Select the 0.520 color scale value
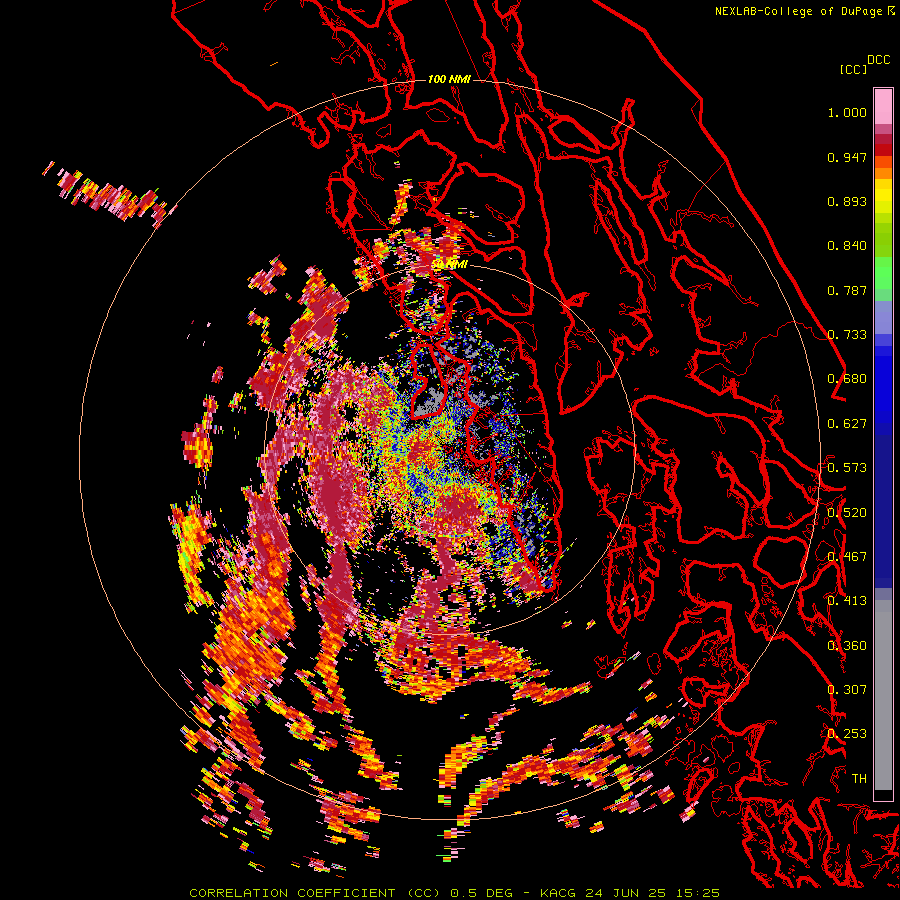This screenshot has width=900, height=900. pyautogui.click(x=847, y=512)
